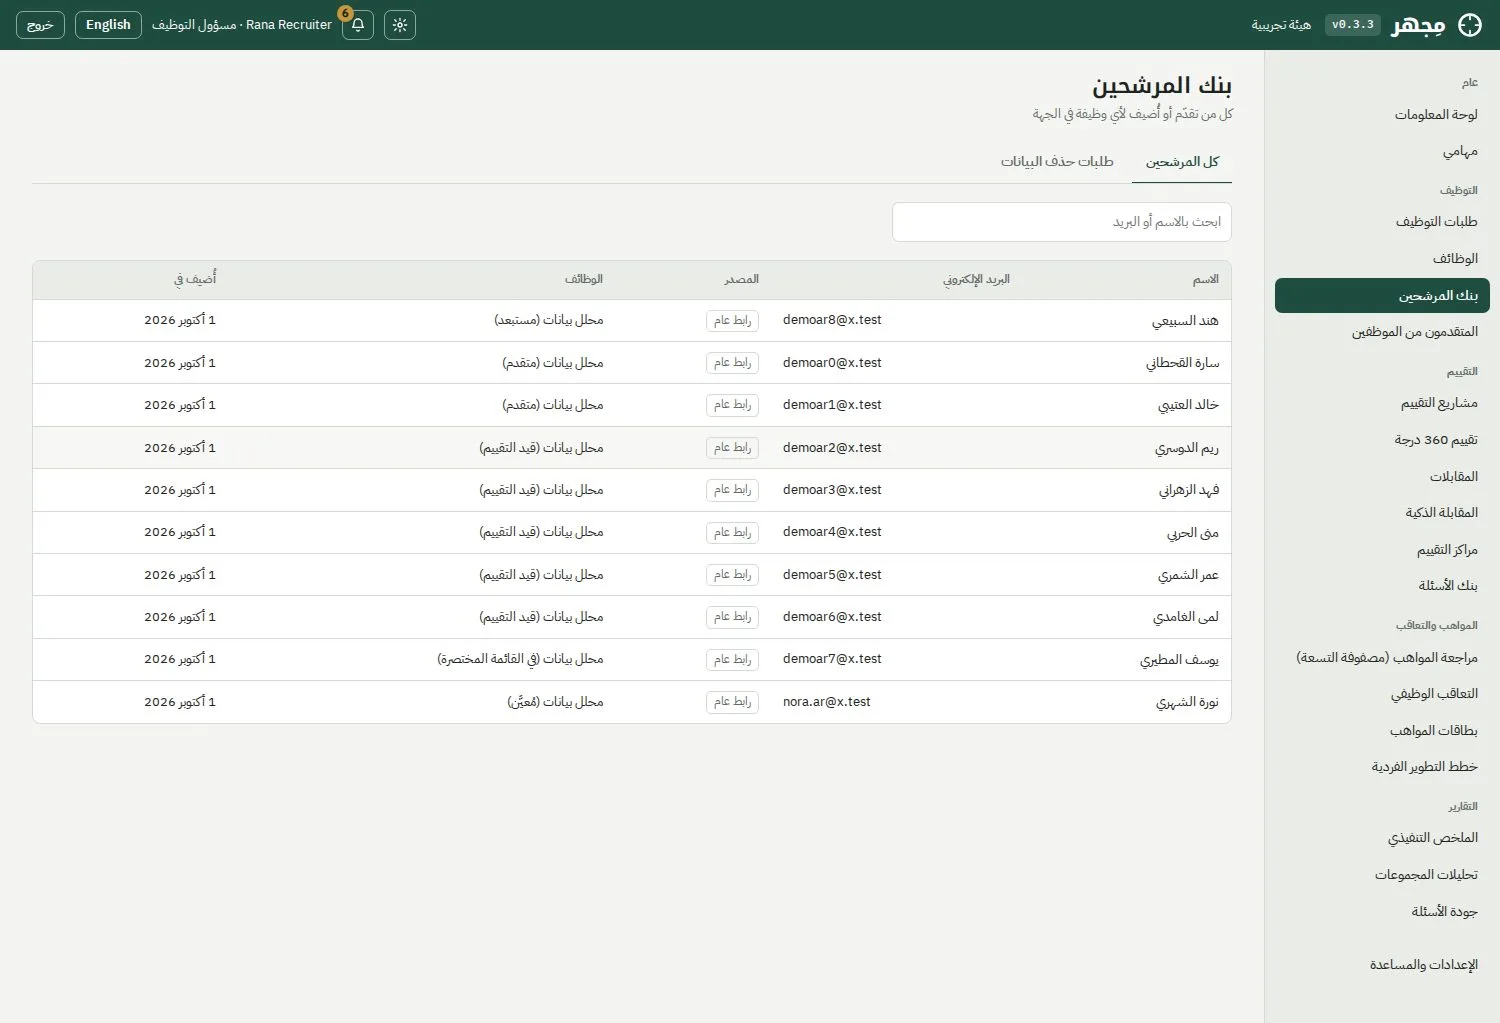Open تحليلات المجموعات sidebar item
The image size is (1500, 1023).
point(1382,875)
